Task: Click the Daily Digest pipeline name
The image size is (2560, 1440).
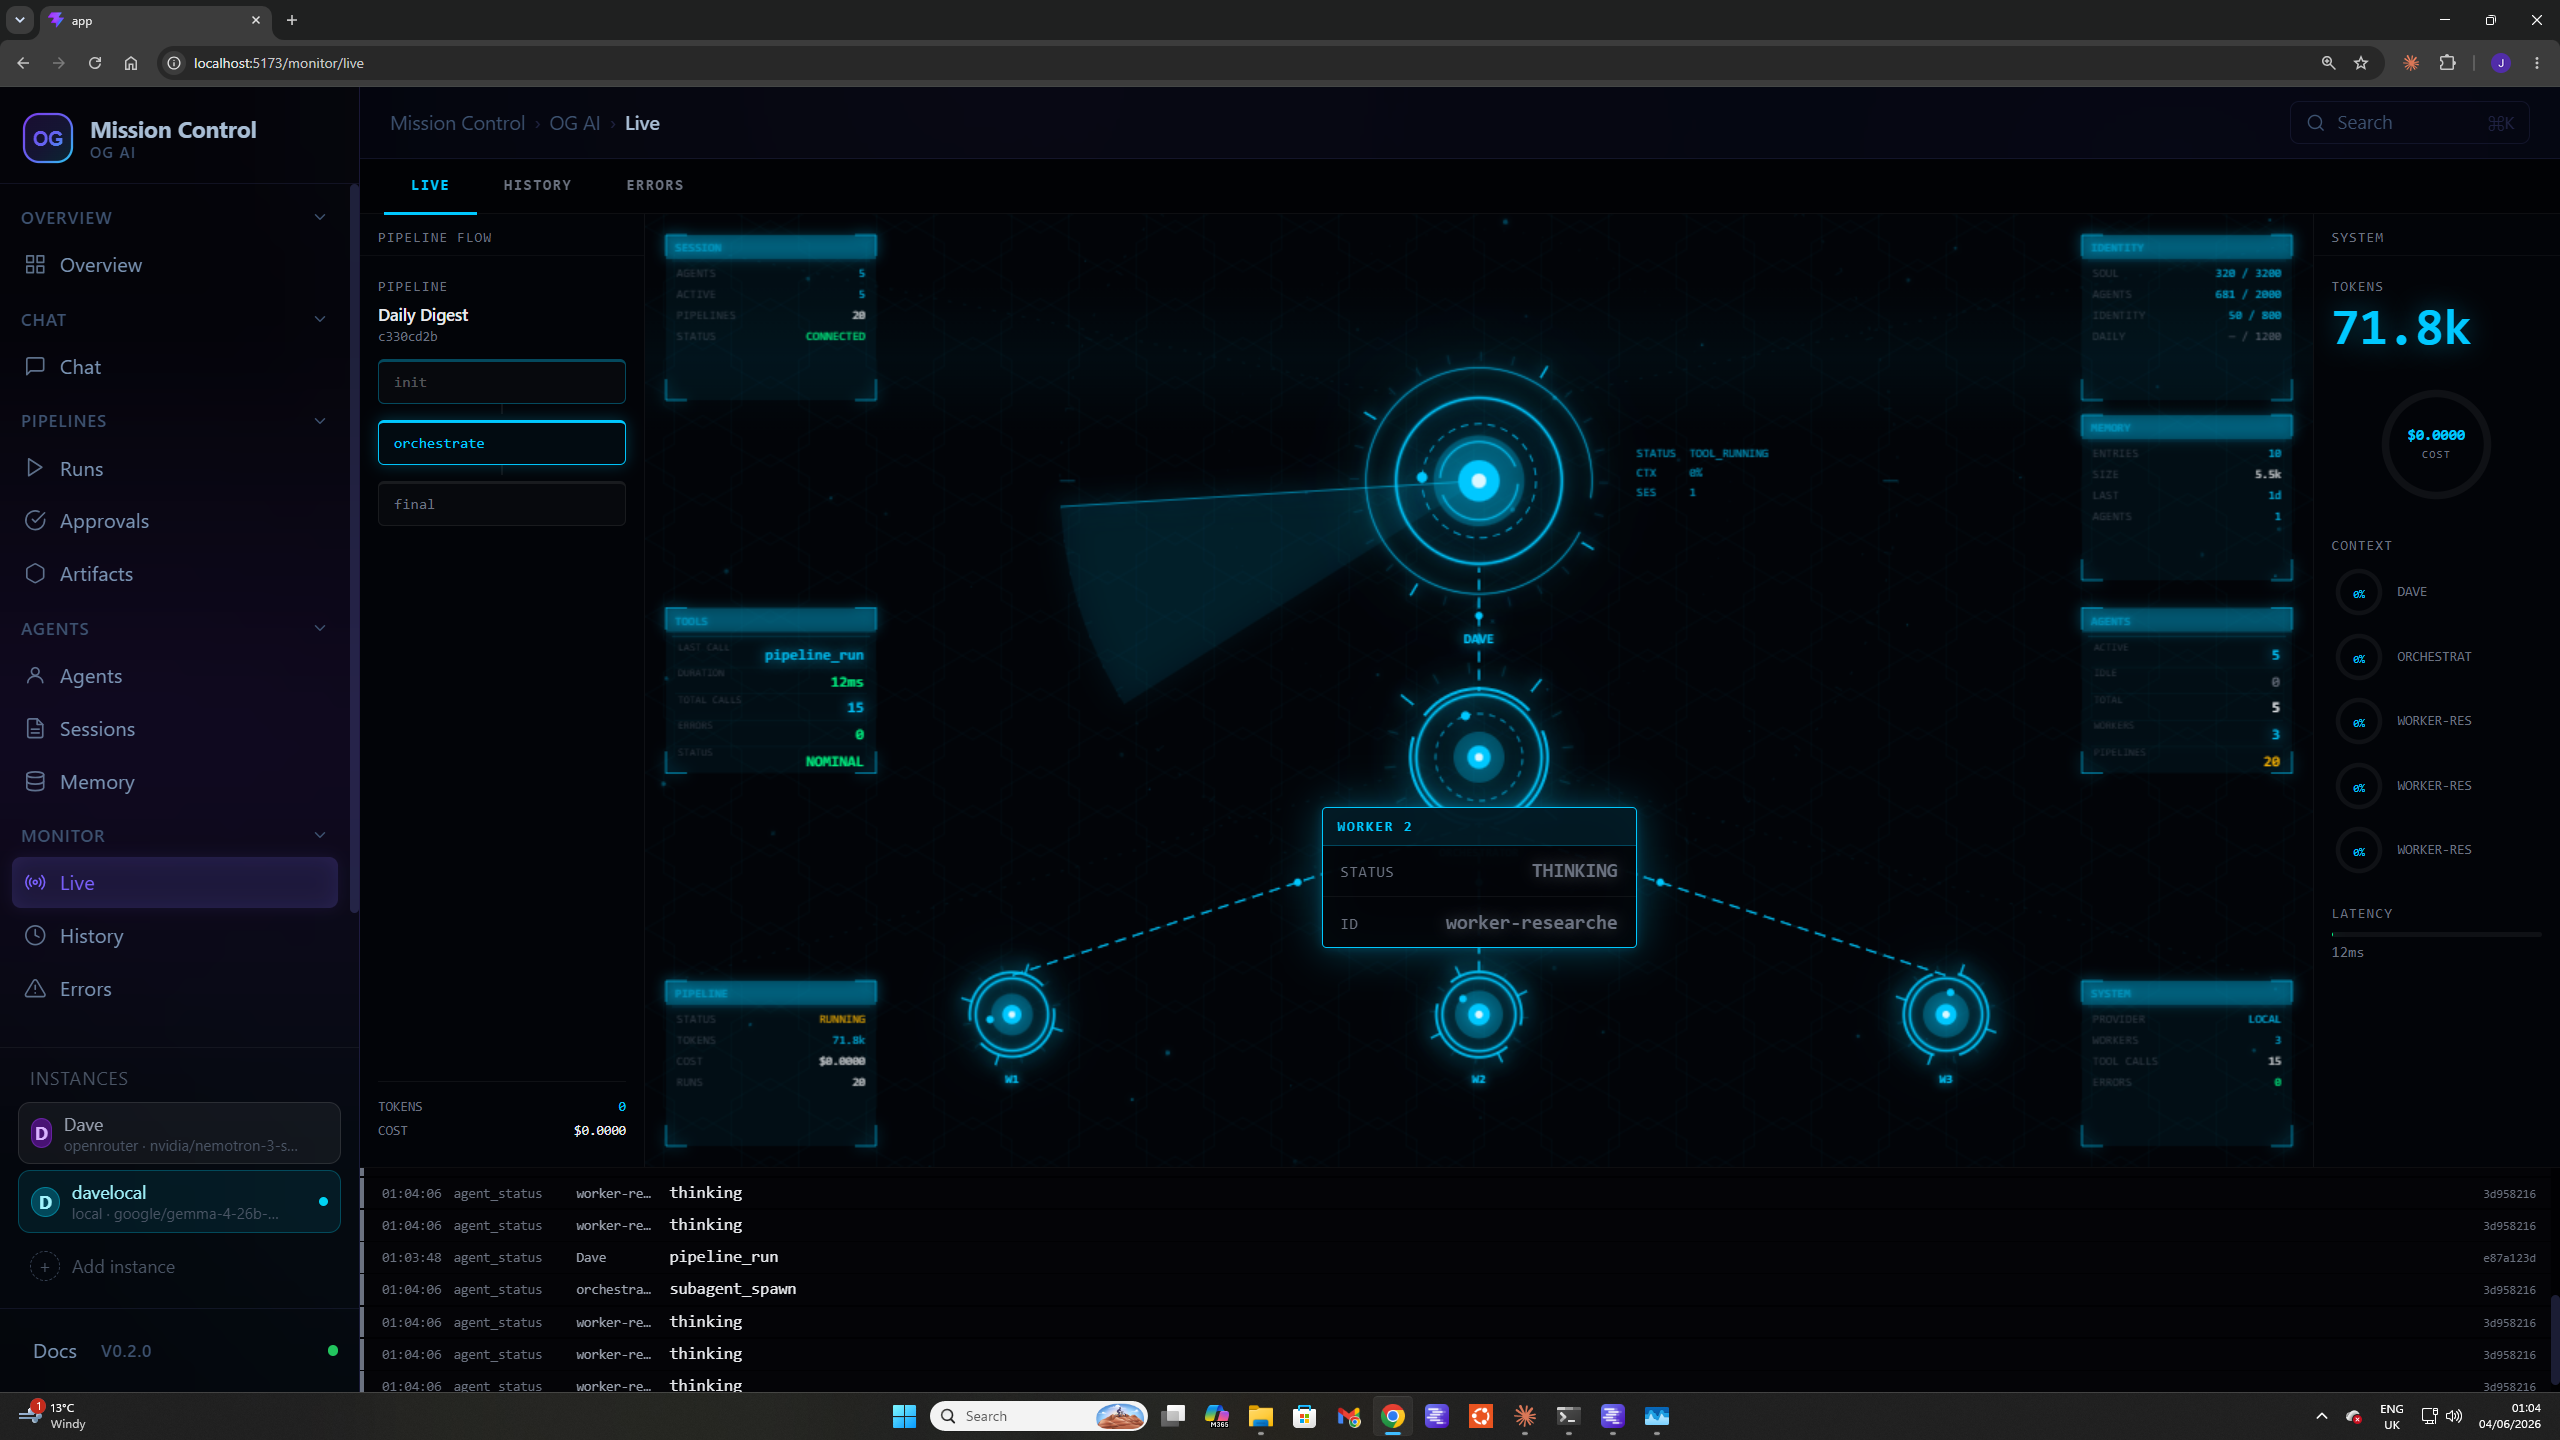Action: click(x=423, y=315)
